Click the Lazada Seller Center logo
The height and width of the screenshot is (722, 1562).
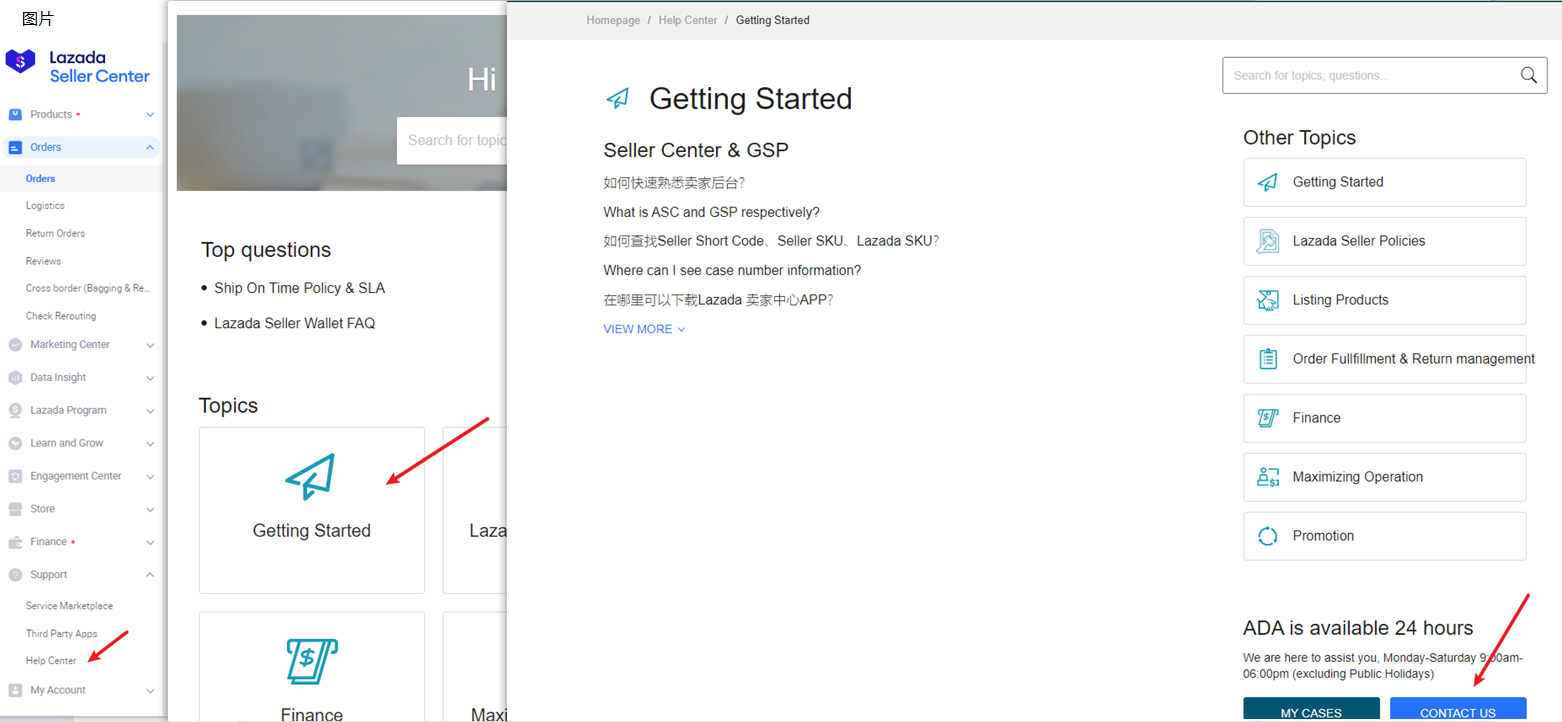pos(78,67)
